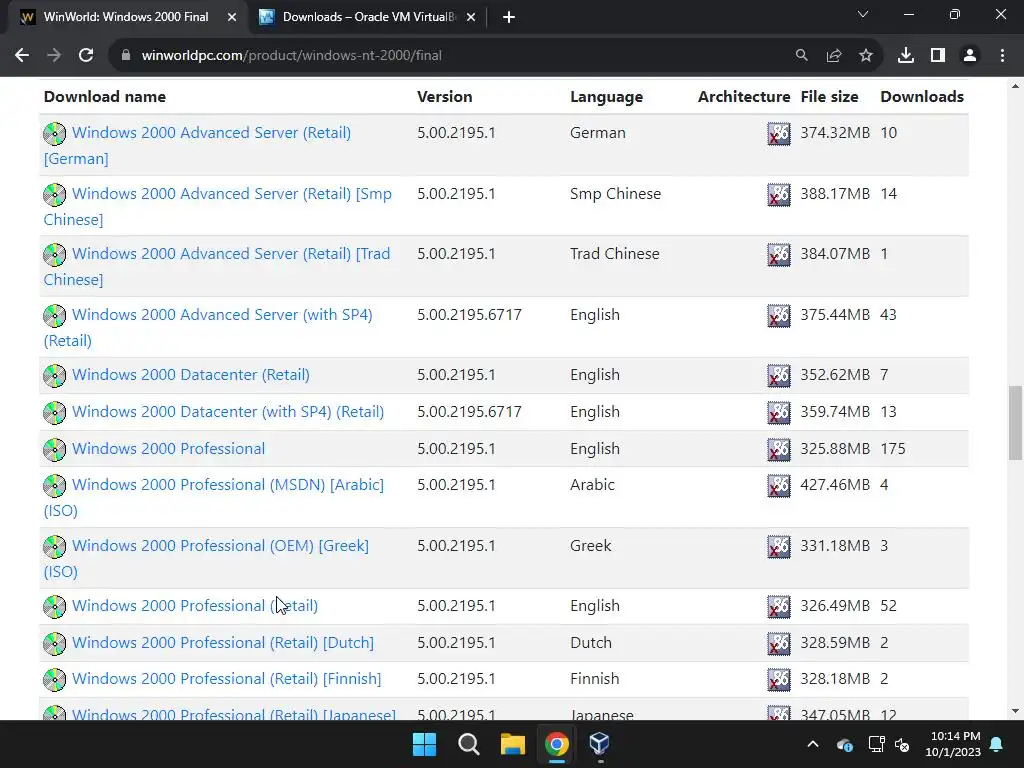Open VirtualBox from the taskbar
This screenshot has height=768, width=1024.
[600, 744]
